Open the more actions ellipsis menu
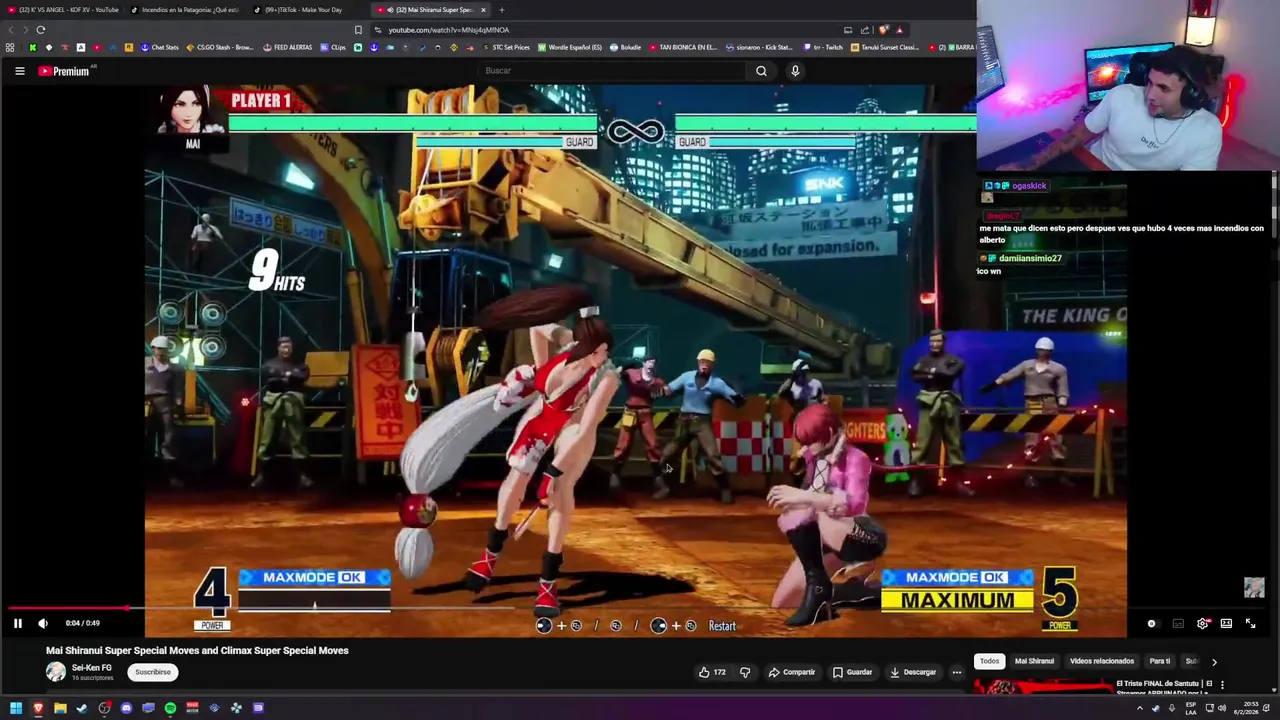 (957, 672)
